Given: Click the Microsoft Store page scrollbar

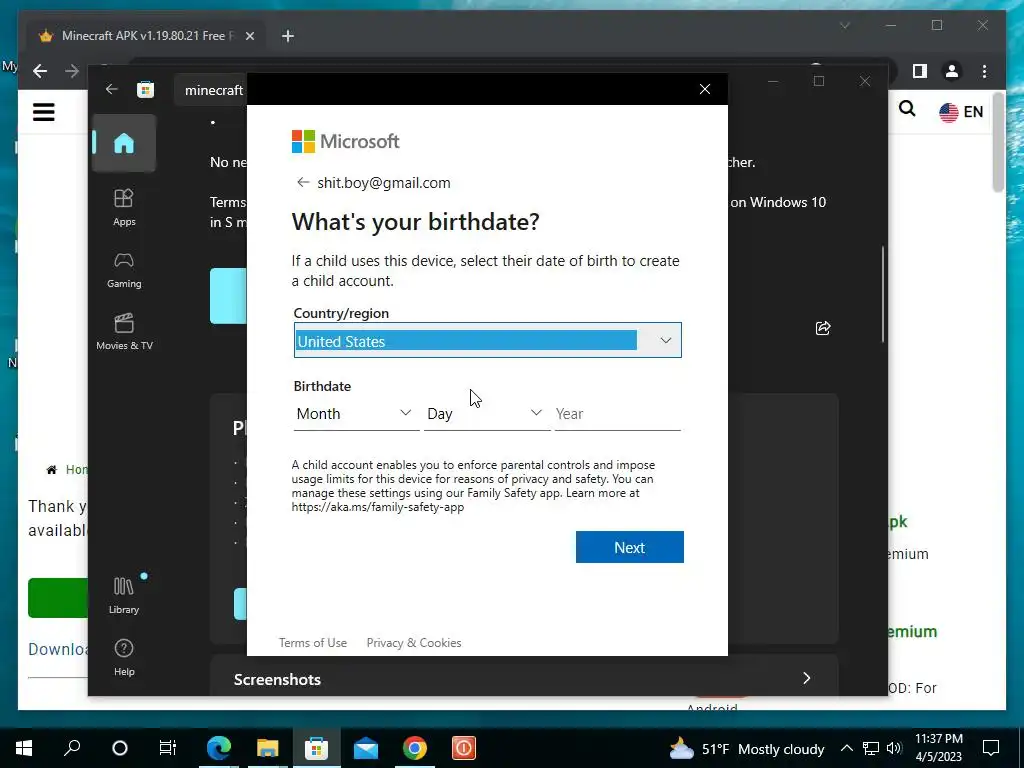Looking at the screenshot, I should coord(883,294).
